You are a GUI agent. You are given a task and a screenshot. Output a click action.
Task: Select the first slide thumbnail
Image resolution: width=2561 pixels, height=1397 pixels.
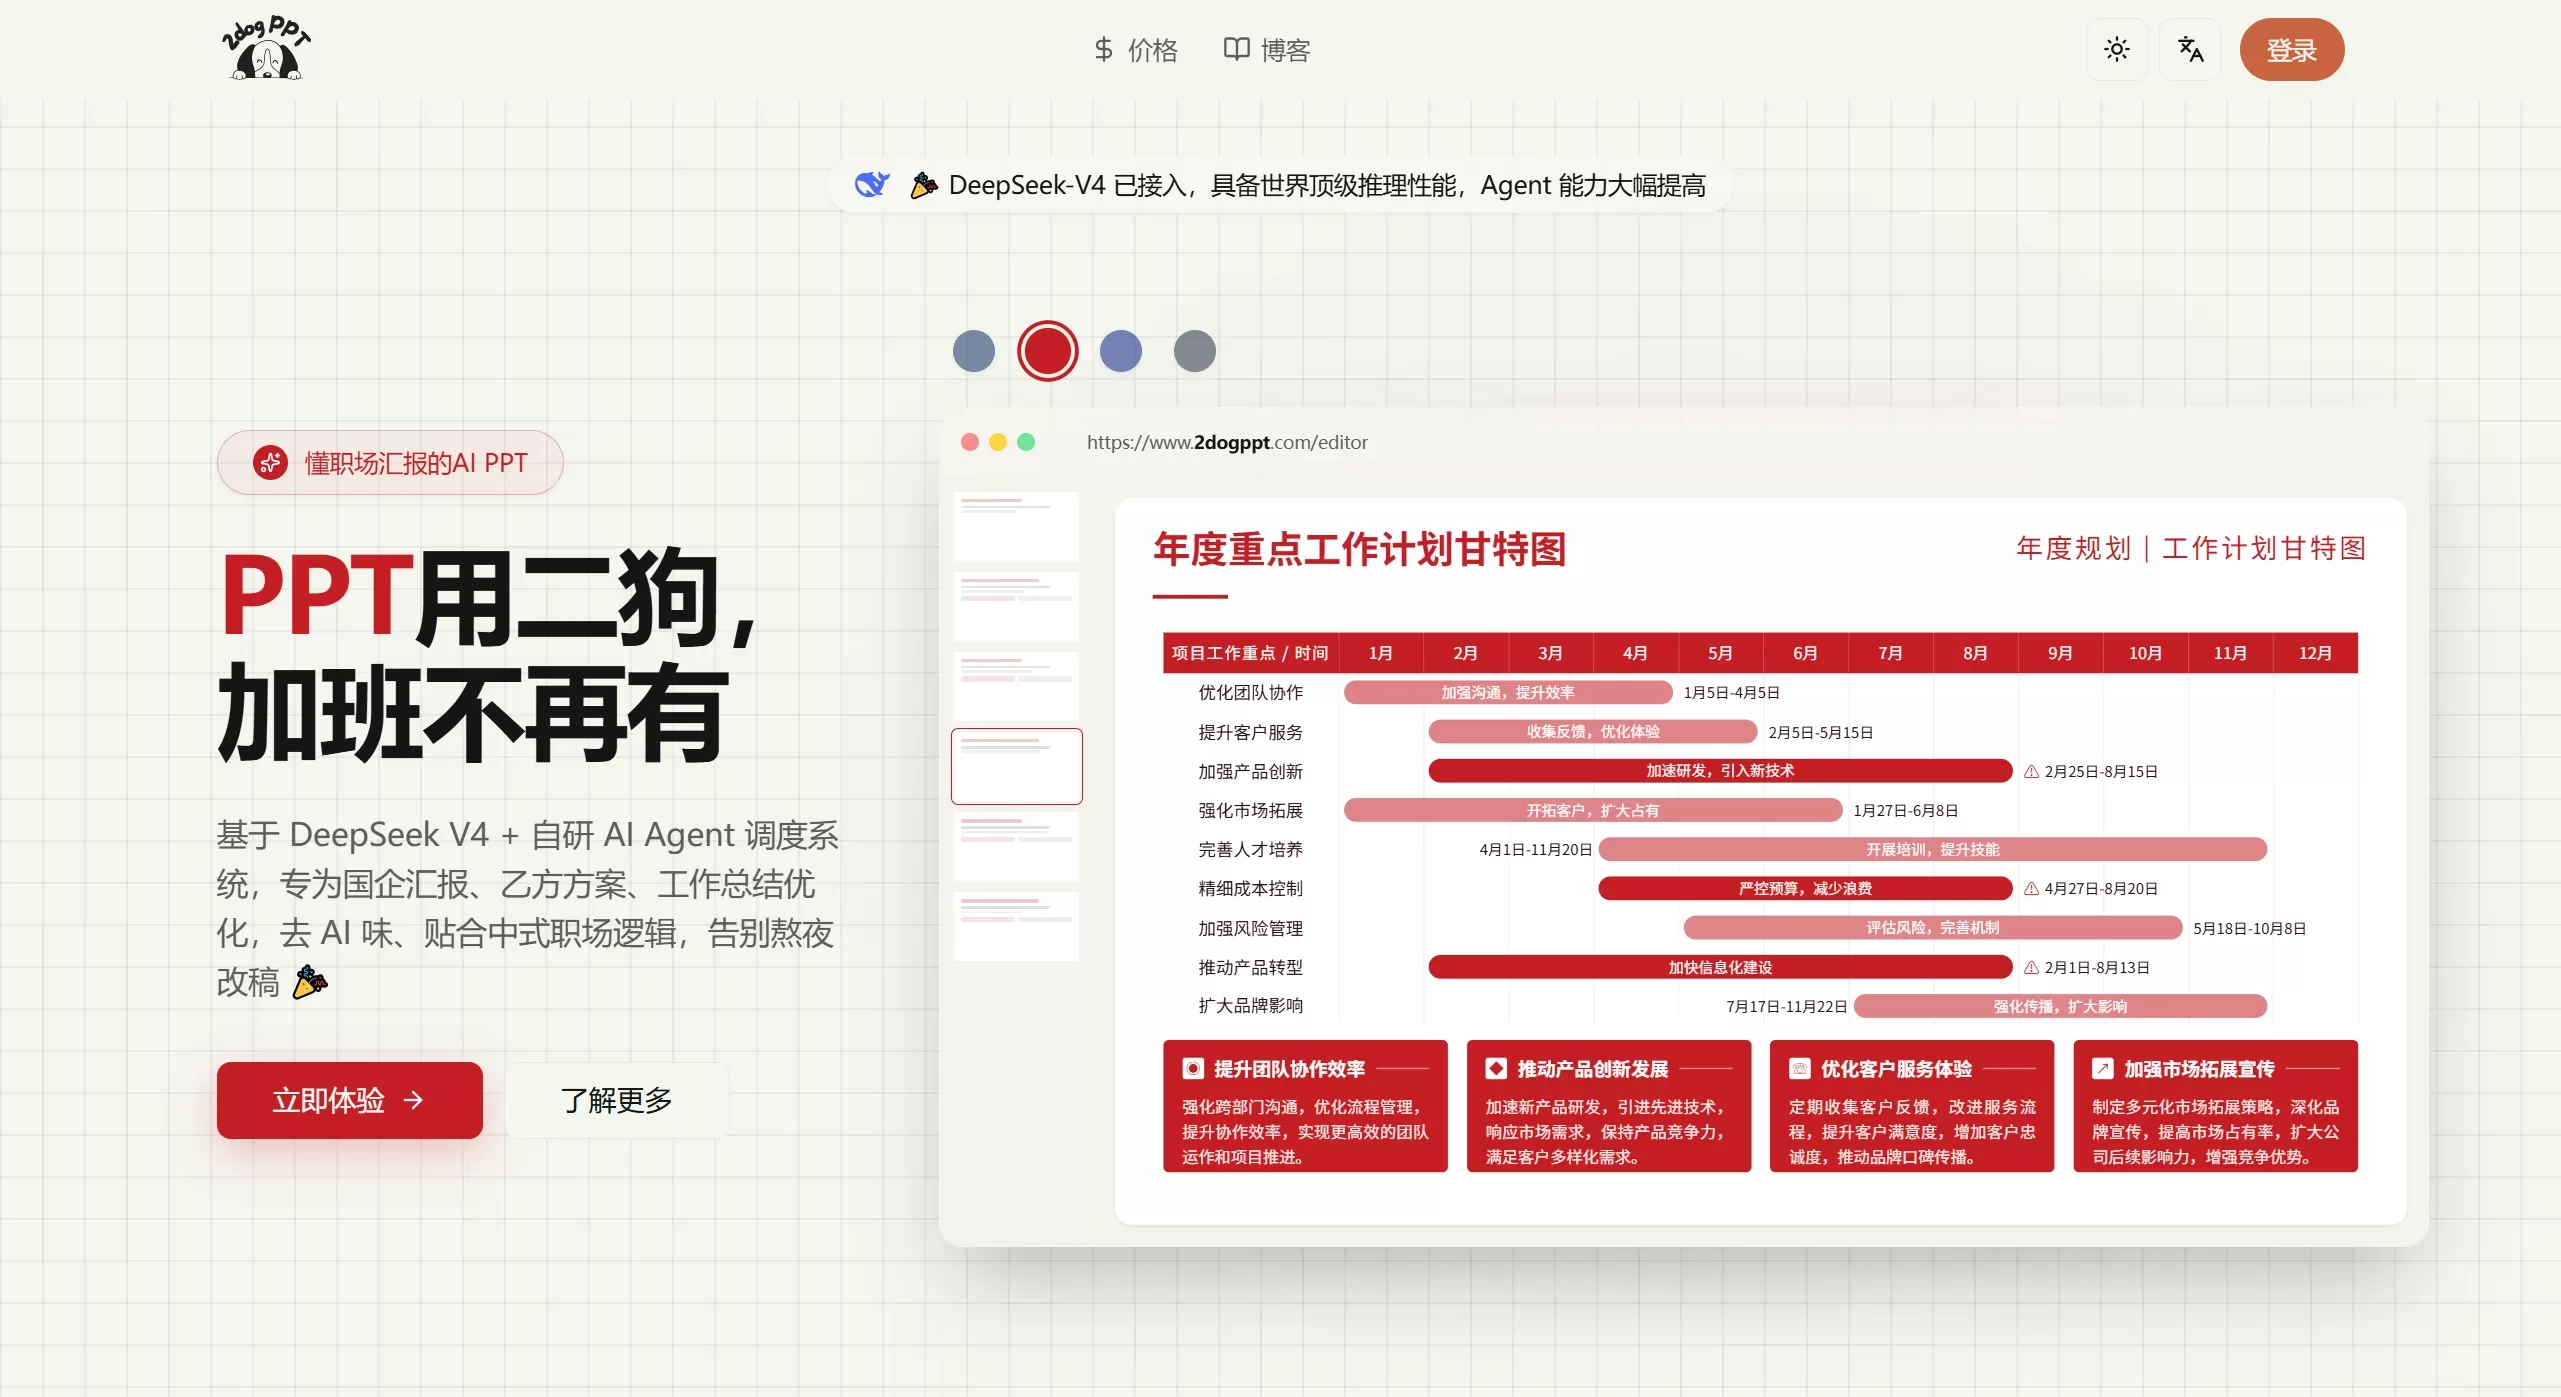pos(1016,526)
